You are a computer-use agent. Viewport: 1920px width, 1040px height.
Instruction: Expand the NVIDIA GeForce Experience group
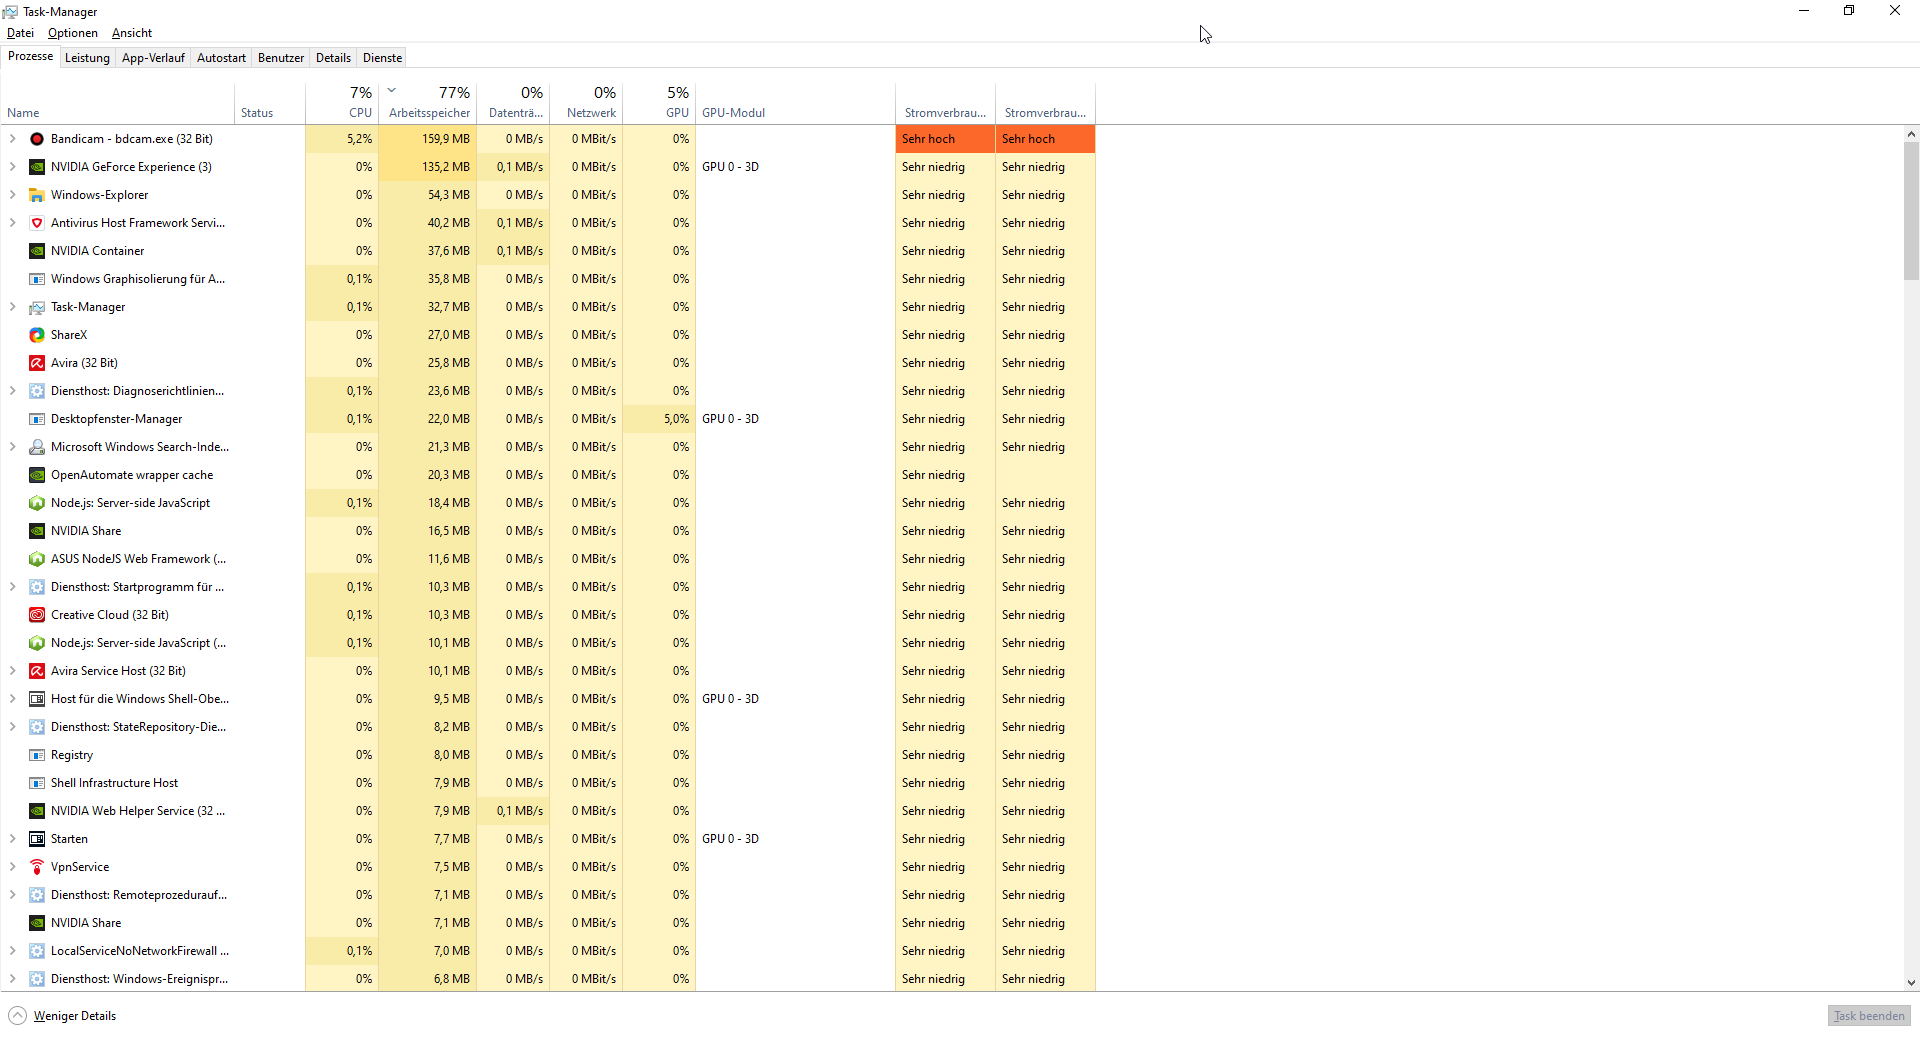13,167
